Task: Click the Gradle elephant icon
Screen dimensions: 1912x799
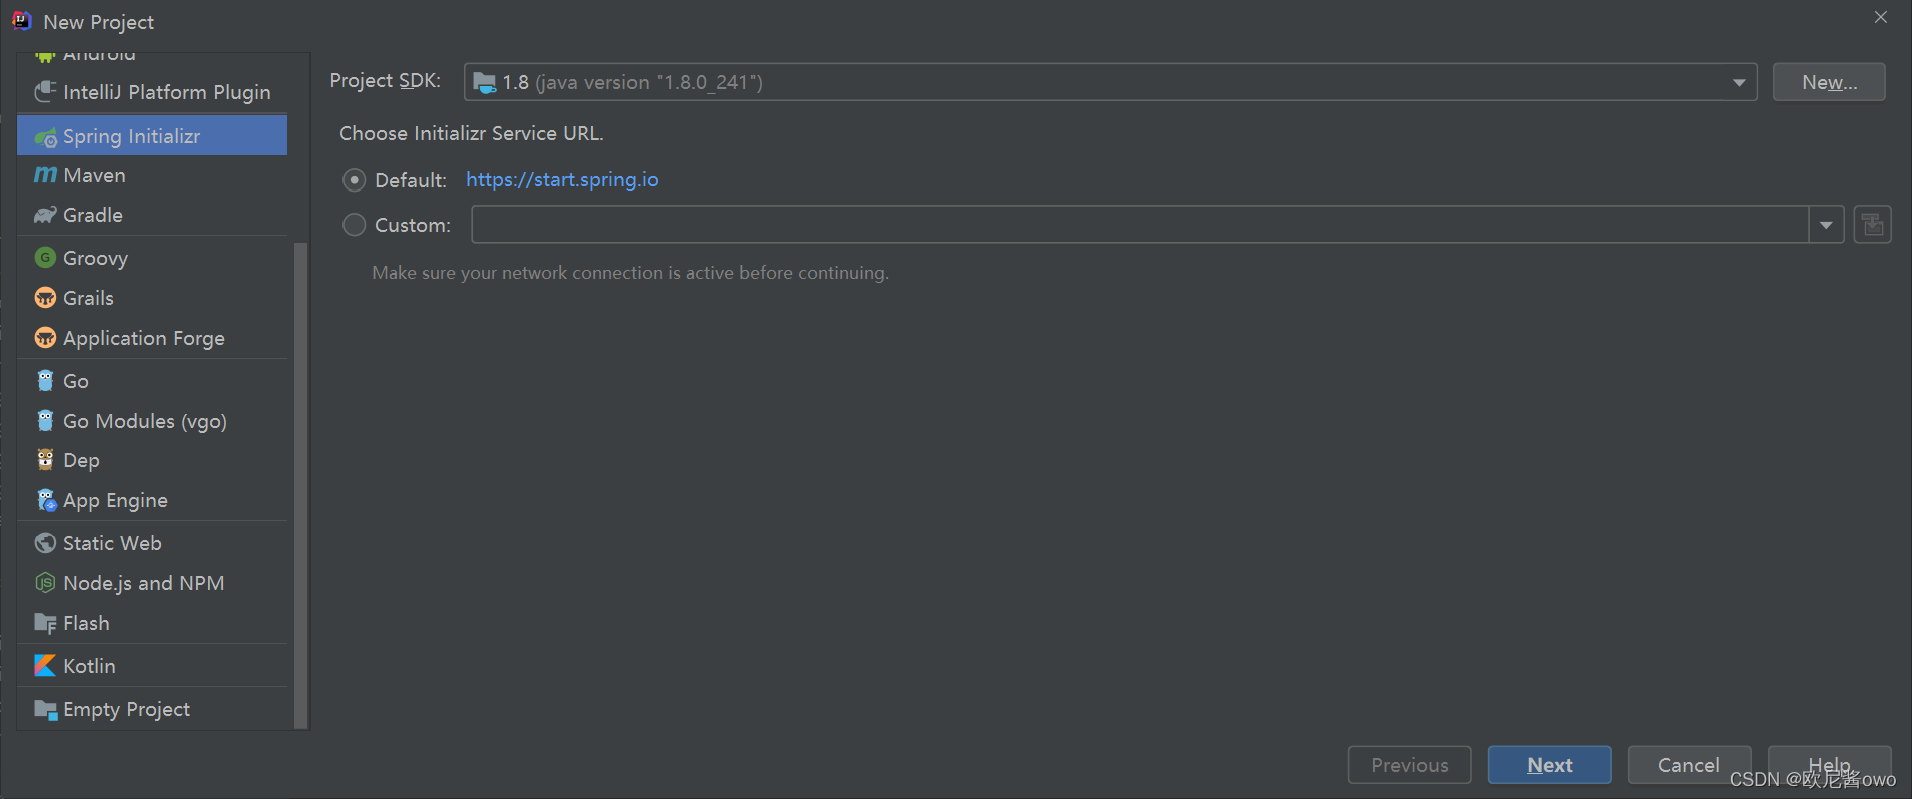Action: [x=45, y=215]
